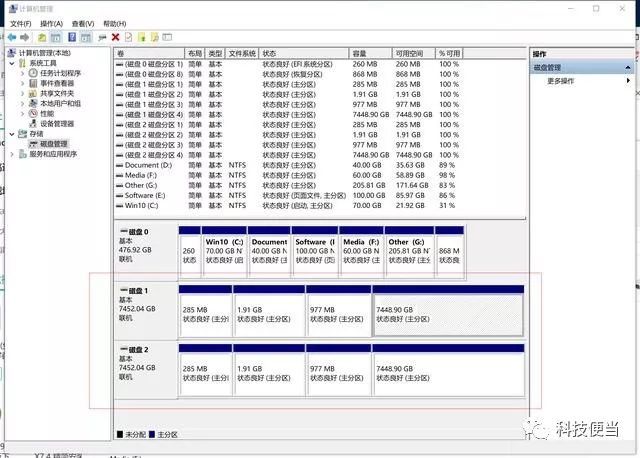The image size is (640, 458).
Task: Click the red X delete toolbar icon
Action: [115, 37]
